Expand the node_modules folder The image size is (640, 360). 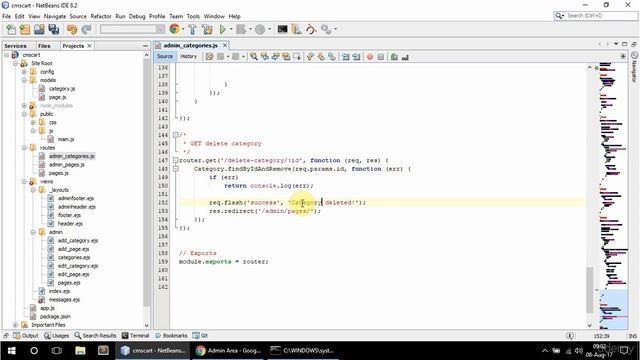point(24,106)
